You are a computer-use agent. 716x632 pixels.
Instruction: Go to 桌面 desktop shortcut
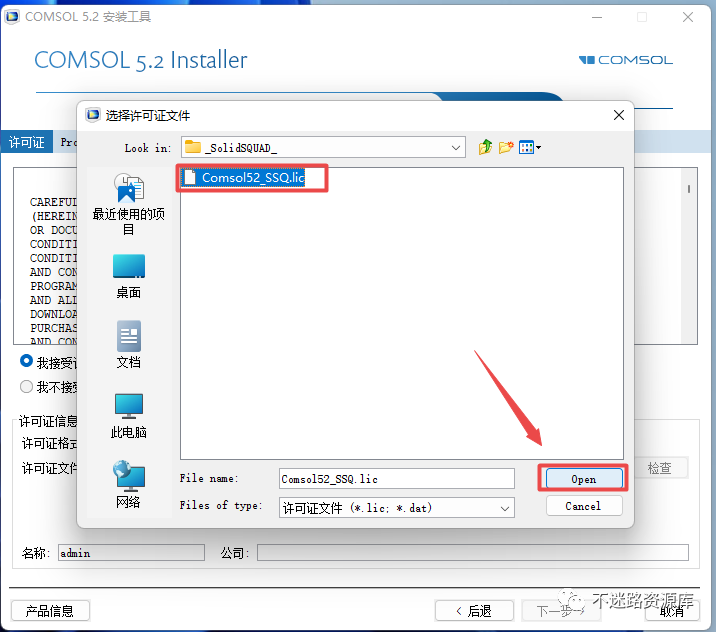(129, 276)
